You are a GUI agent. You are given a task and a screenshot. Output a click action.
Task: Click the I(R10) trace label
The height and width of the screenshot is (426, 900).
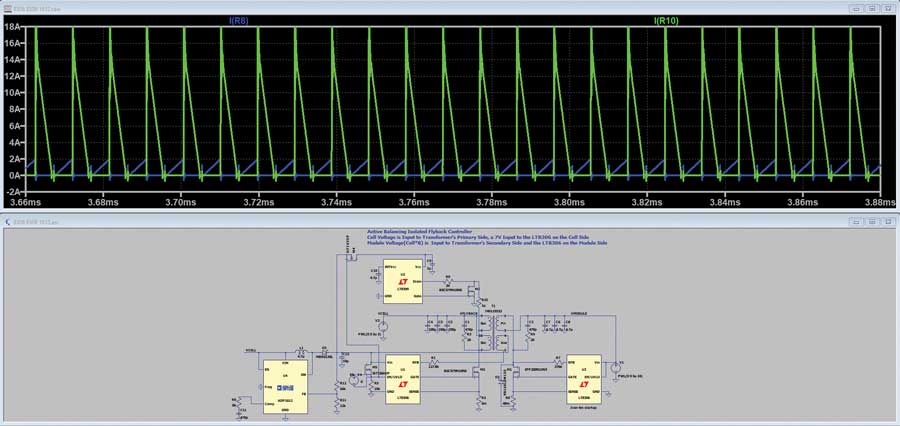[668, 20]
